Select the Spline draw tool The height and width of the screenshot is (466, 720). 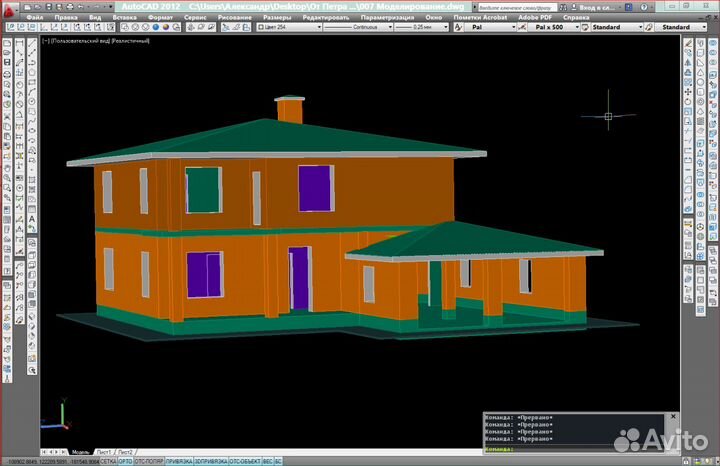pyautogui.click(x=32, y=122)
